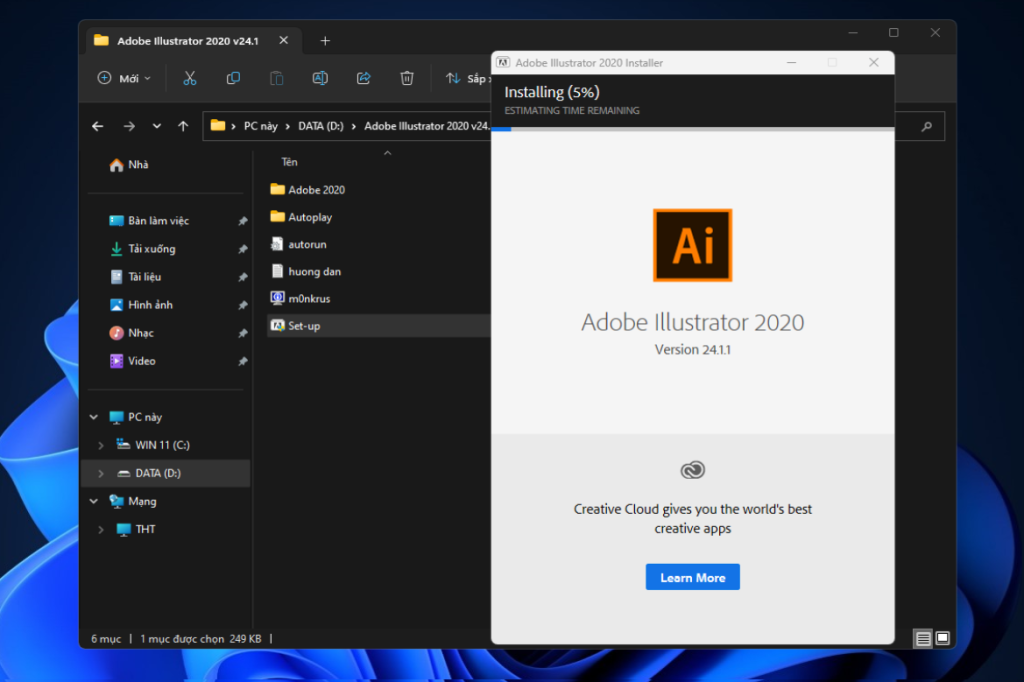Go back with the left arrow button
Image resolution: width=1024 pixels, height=682 pixels.
(x=98, y=126)
